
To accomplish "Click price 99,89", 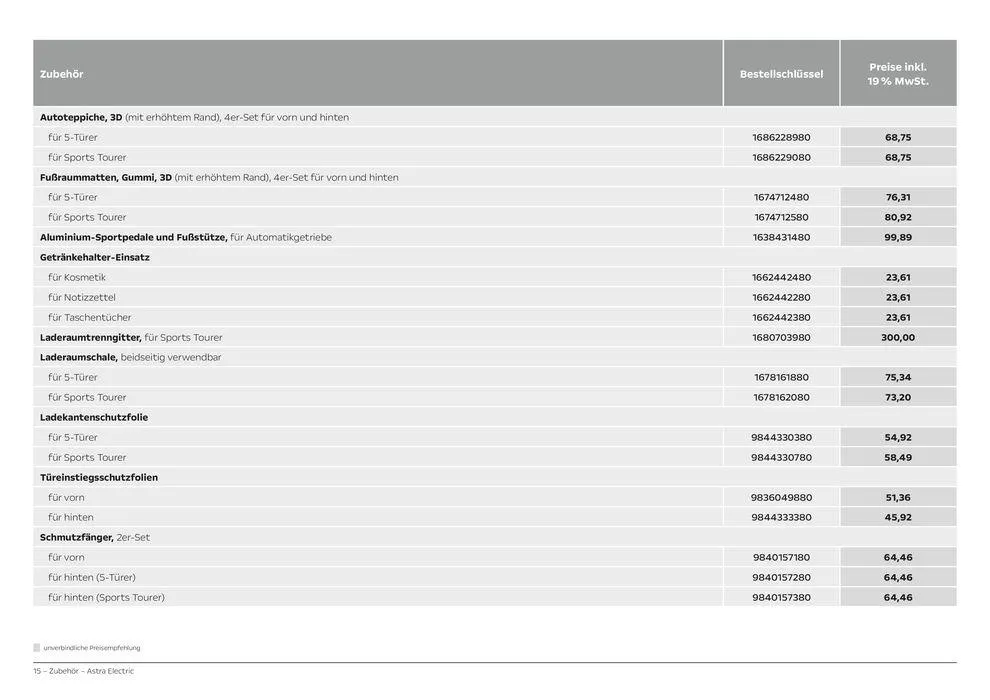I will (897, 237).
